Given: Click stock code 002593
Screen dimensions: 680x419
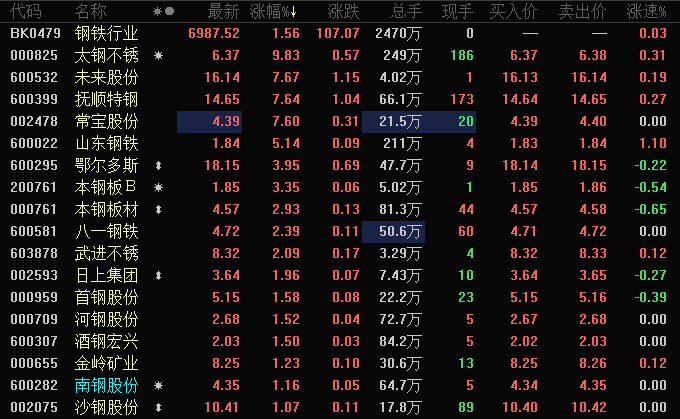Looking at the screenshot, I should [x=34, y=275].
